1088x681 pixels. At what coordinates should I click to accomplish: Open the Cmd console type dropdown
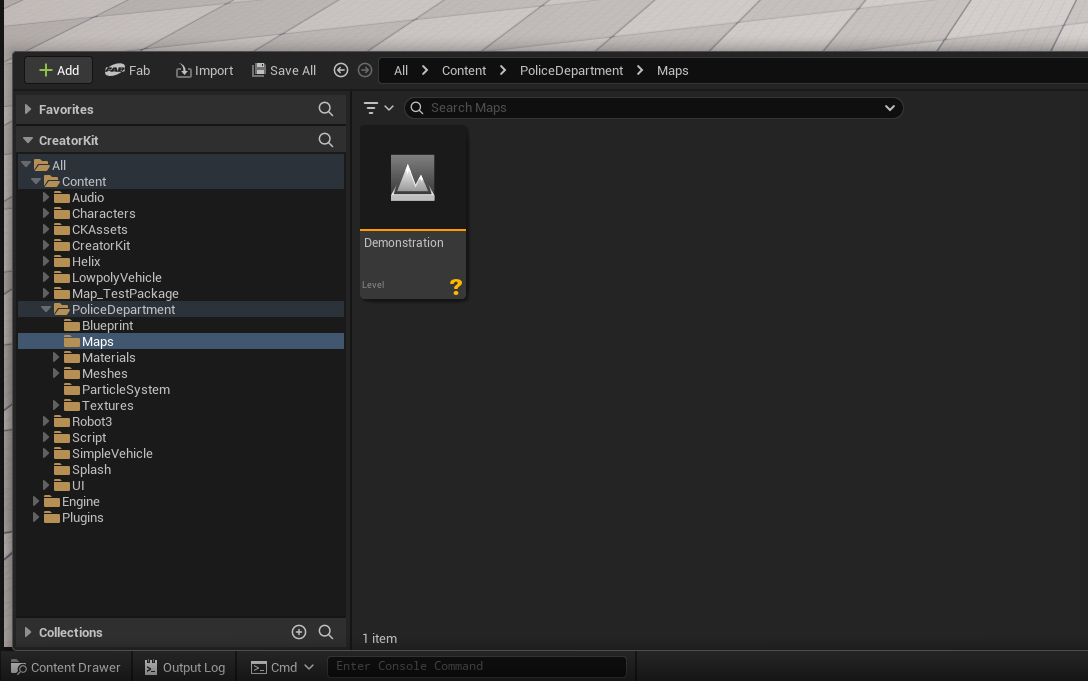[308, 667]
